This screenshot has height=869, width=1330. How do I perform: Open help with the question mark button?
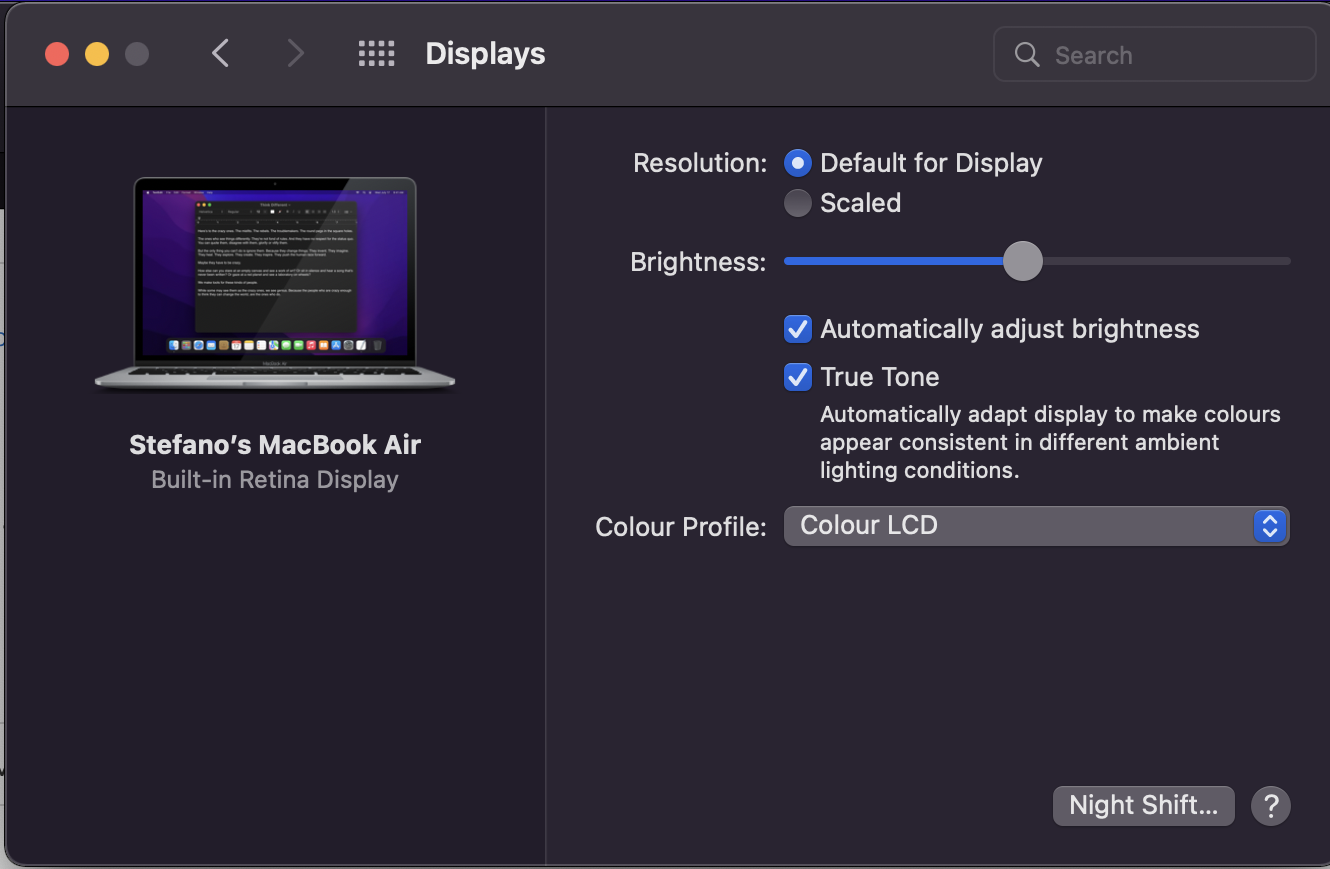tap(1271, 805)
